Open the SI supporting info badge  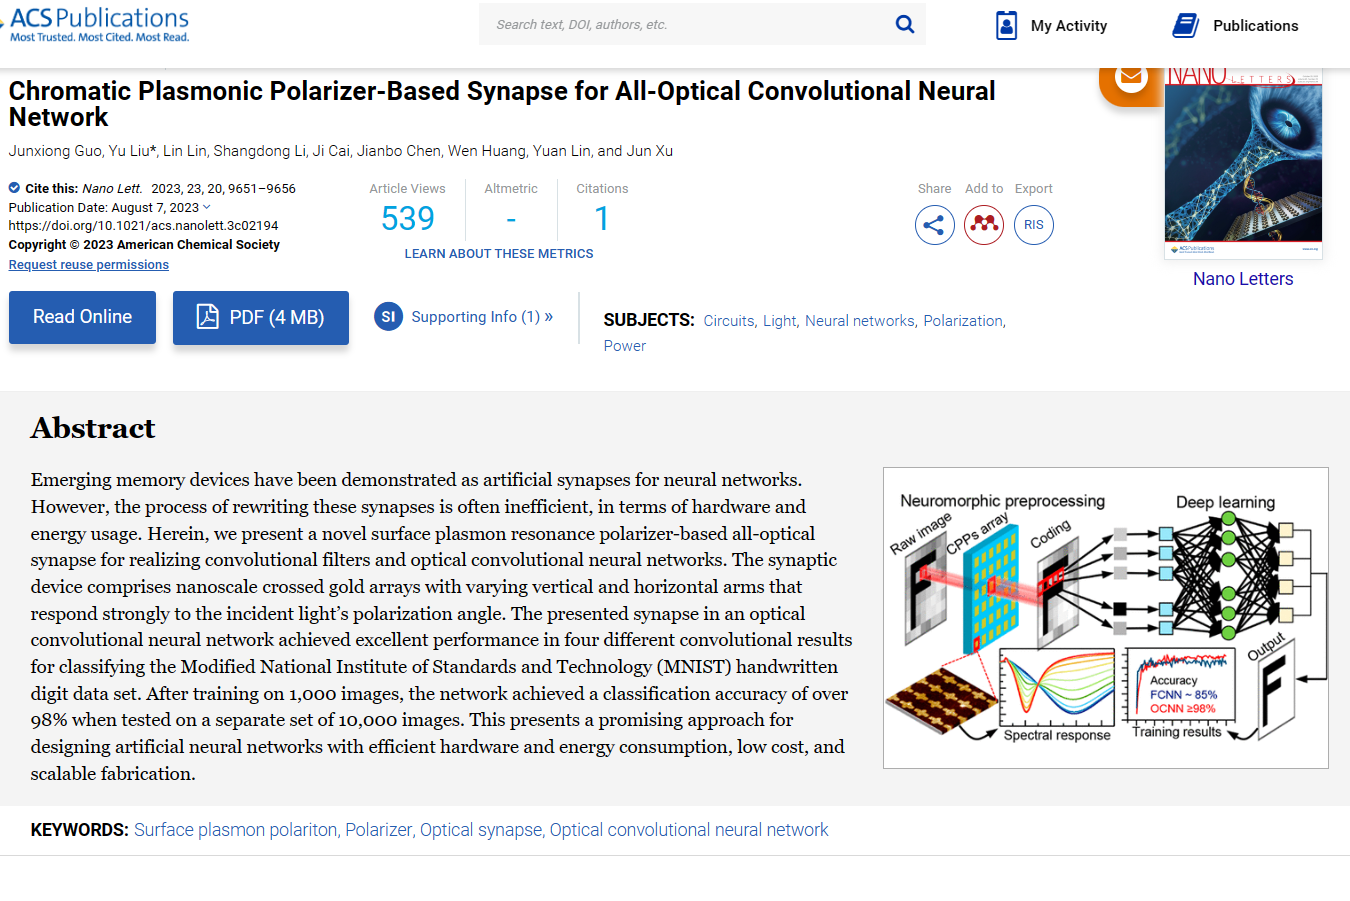coord(388,316)
